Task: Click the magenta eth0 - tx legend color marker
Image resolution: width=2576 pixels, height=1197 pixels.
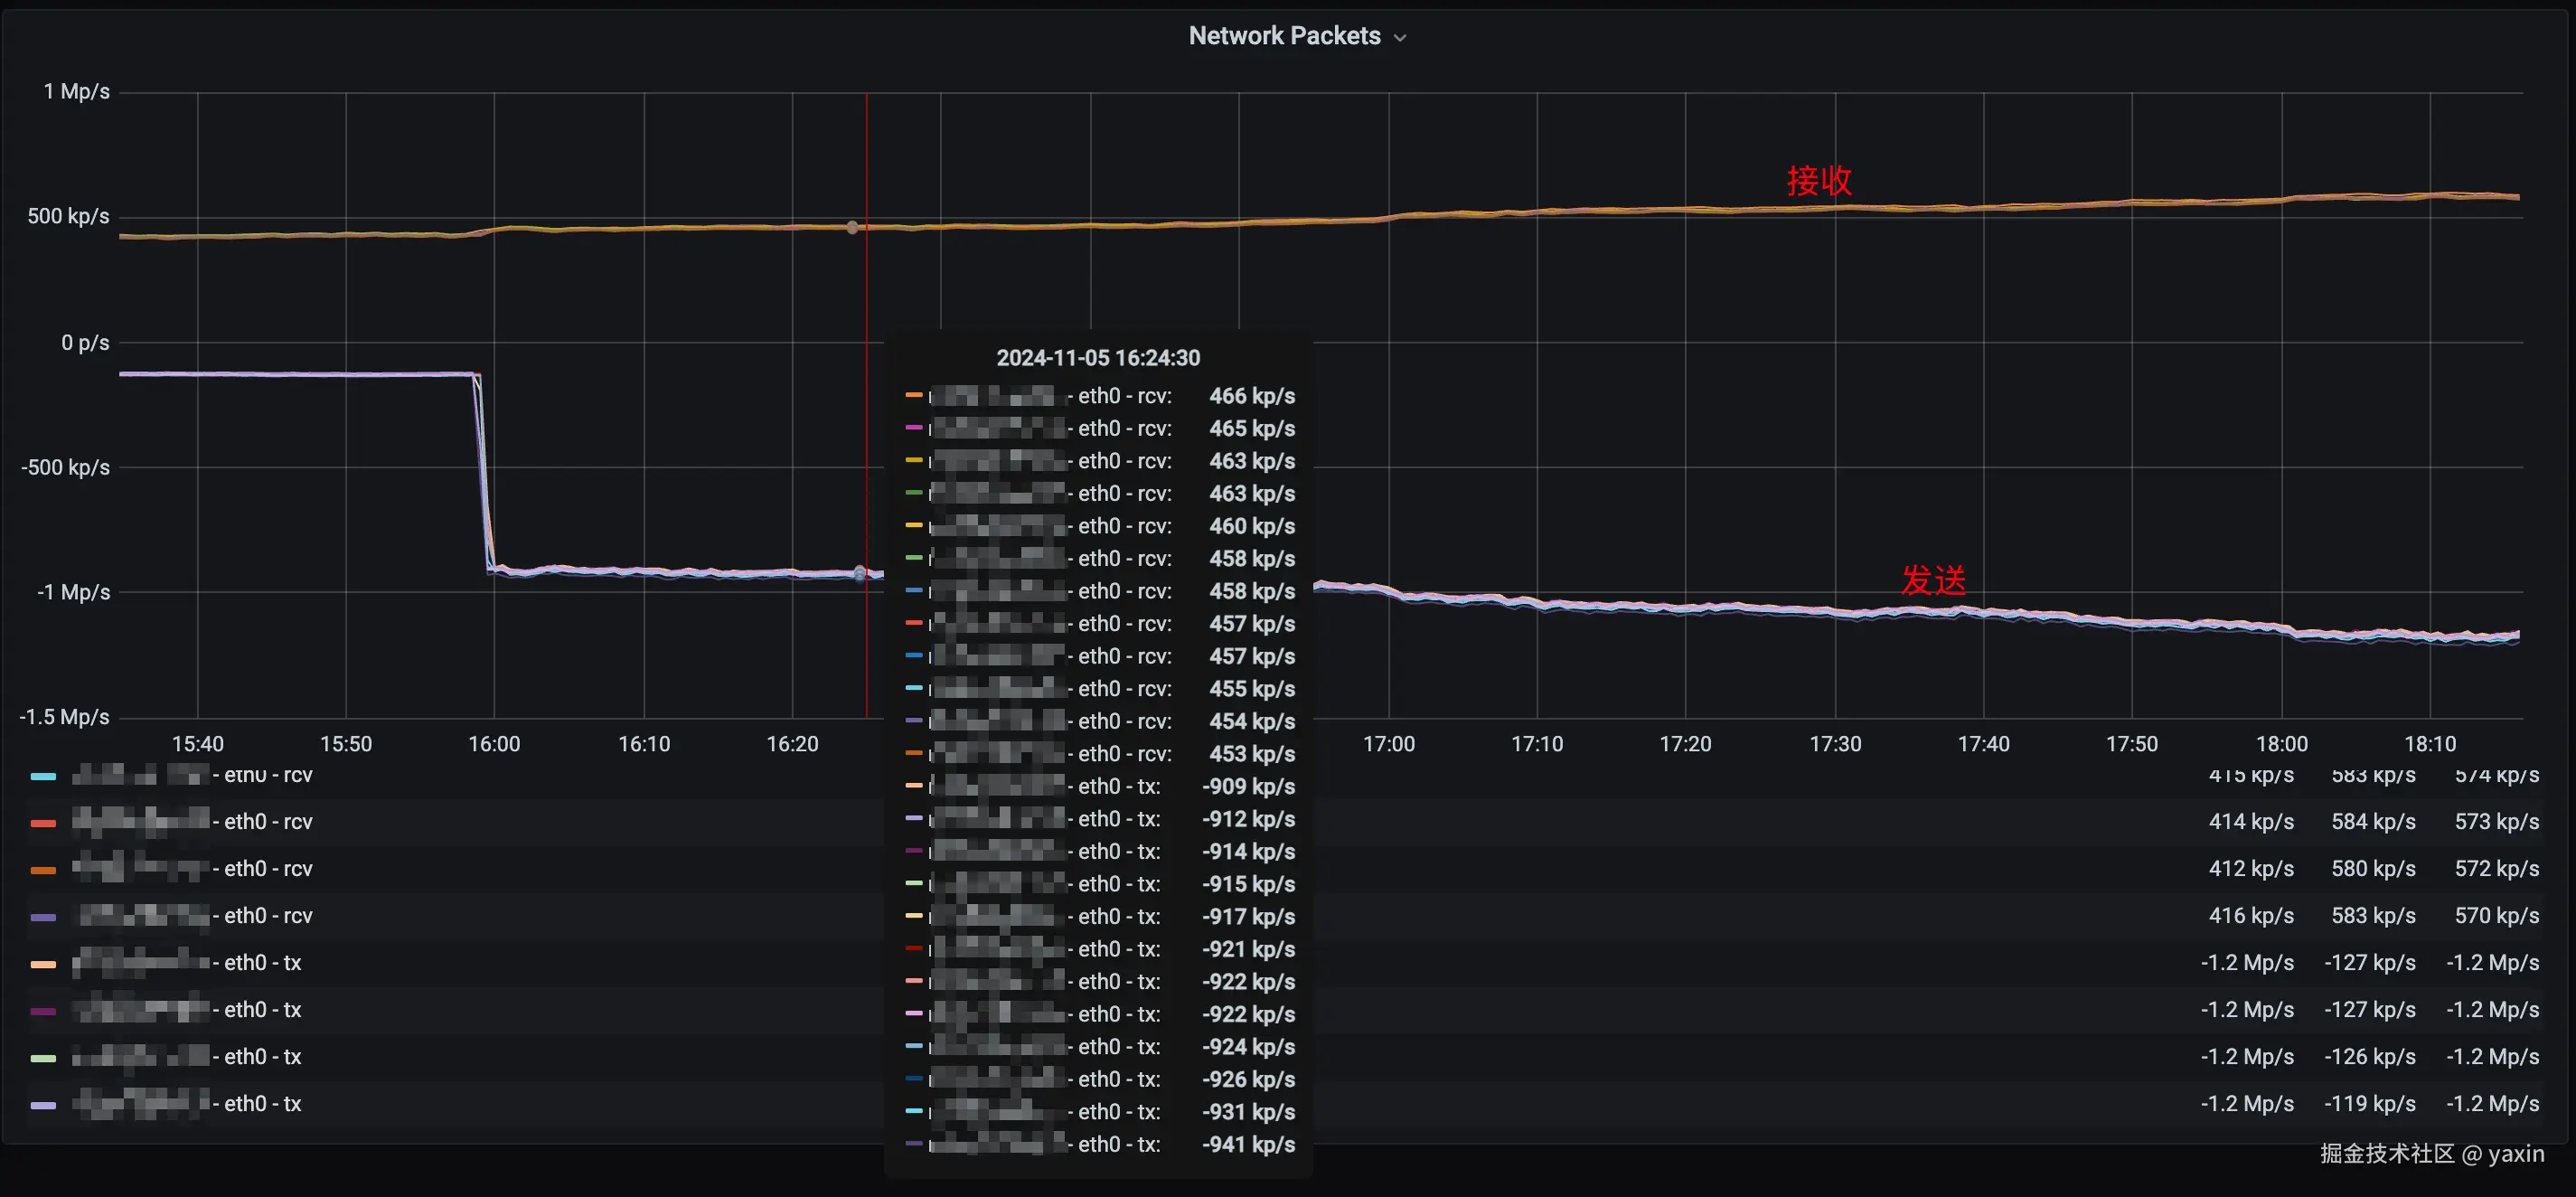Action: pos(43,1011)
